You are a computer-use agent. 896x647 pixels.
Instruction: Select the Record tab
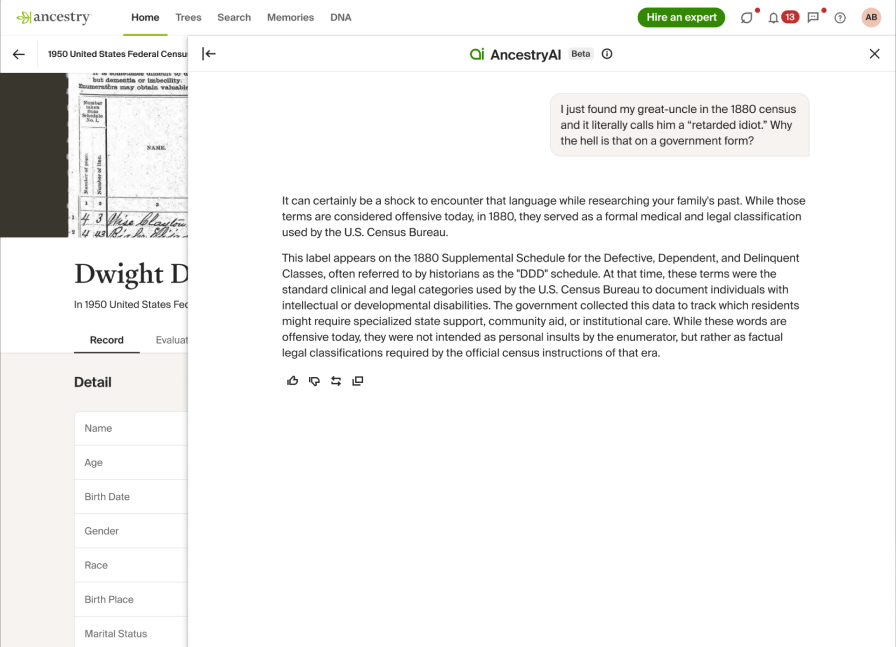click(107, 340)
